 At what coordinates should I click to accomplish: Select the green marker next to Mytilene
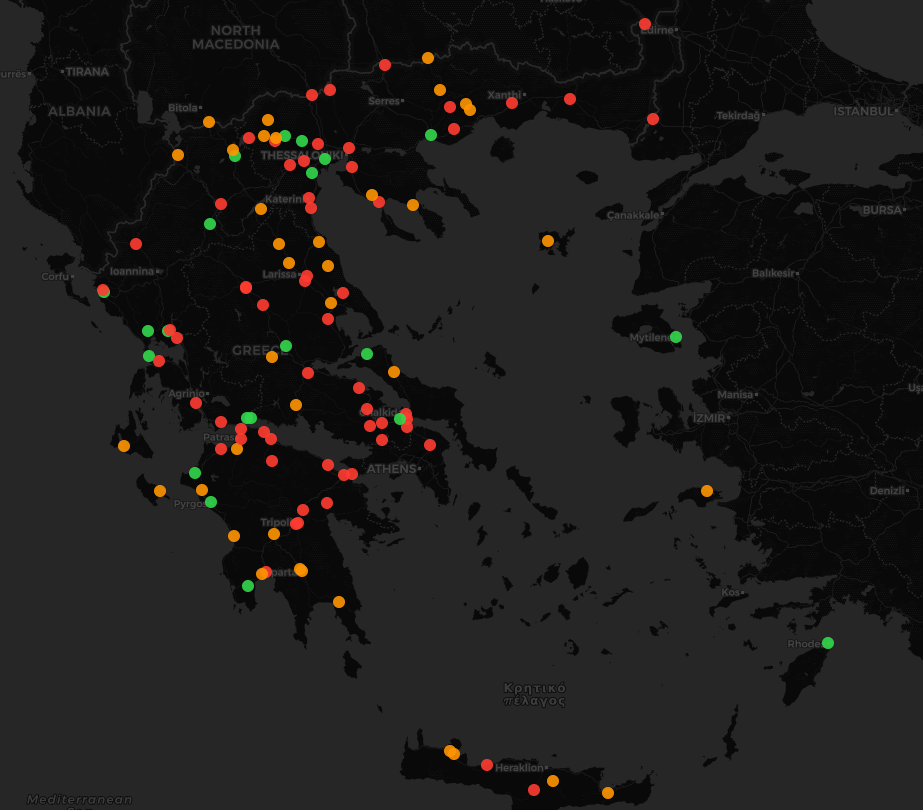pos(676,337)
